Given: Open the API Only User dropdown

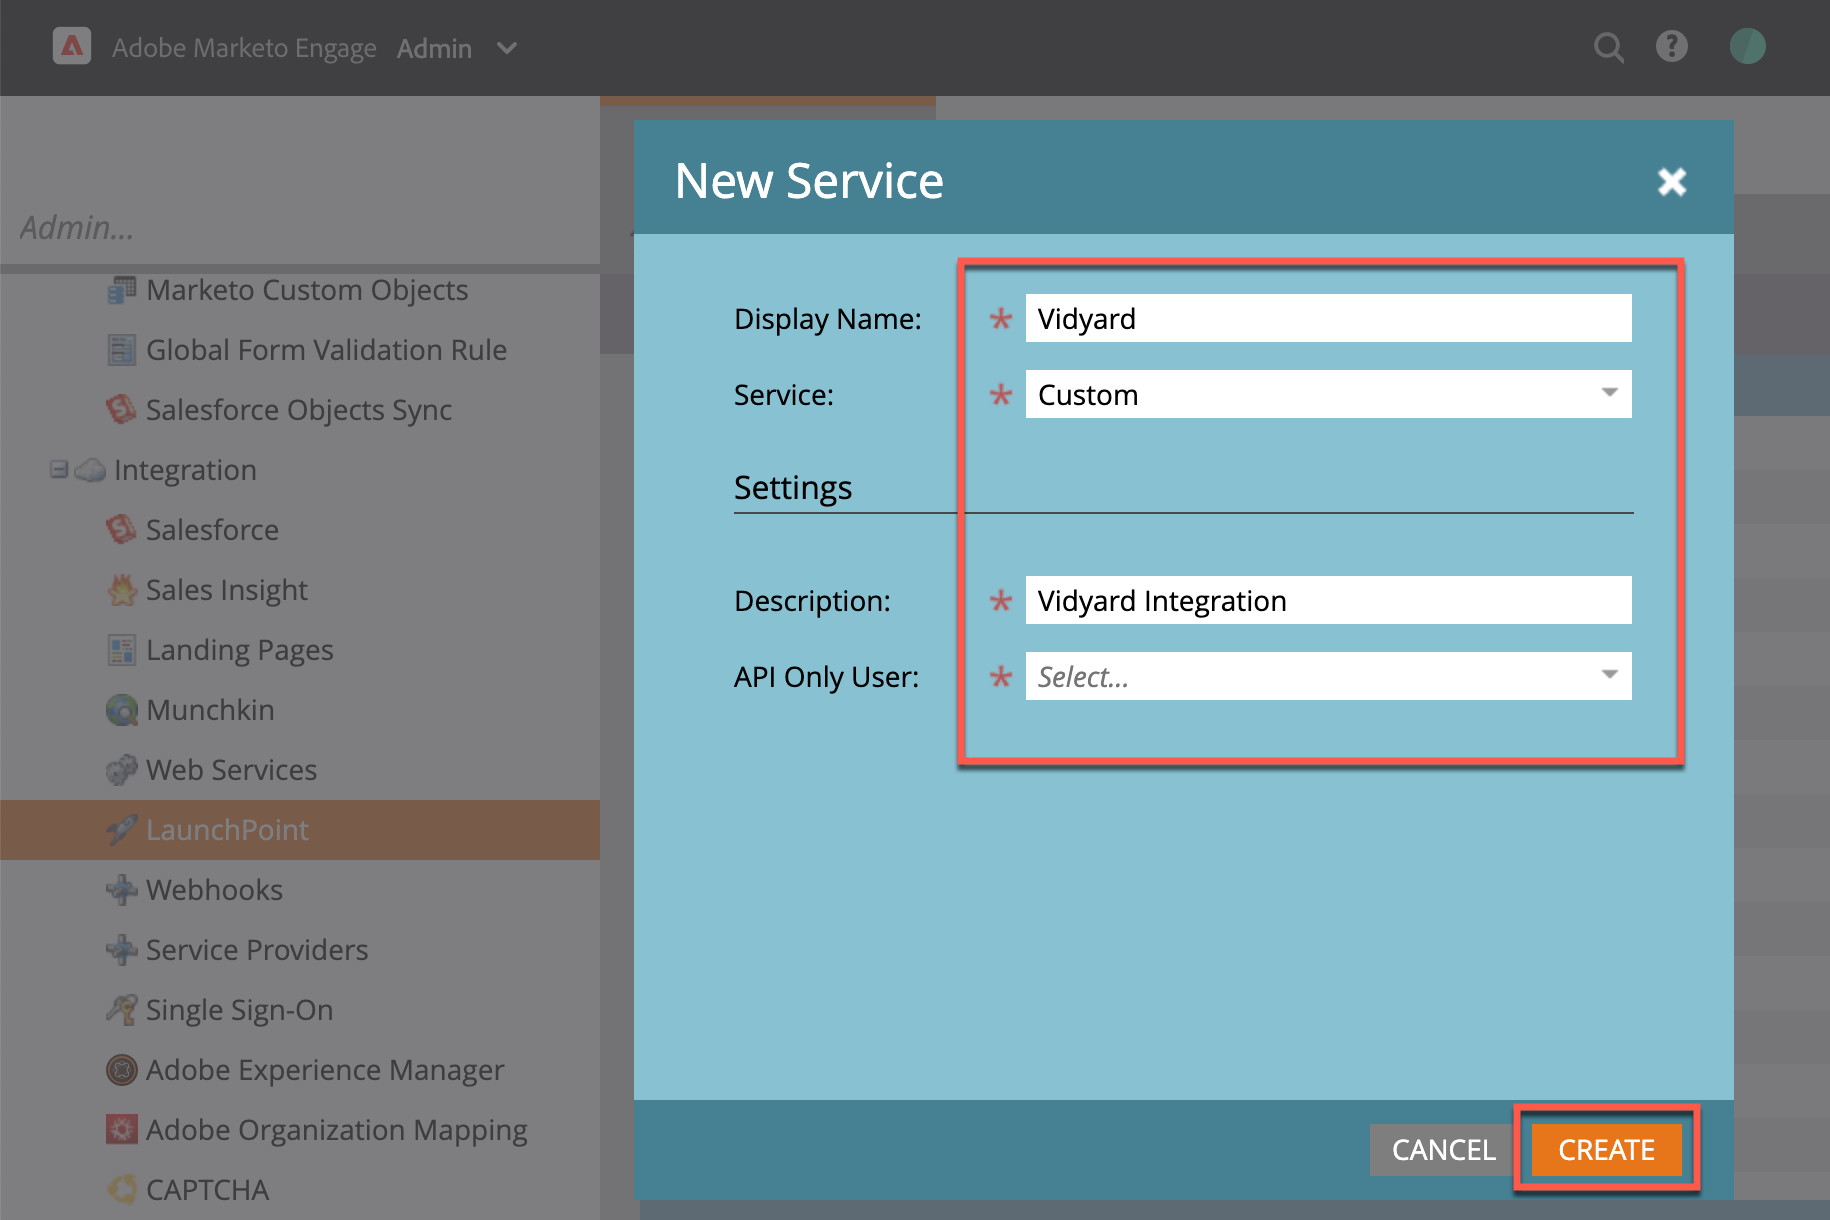Looking at the screenshot, I should 1328,676.
